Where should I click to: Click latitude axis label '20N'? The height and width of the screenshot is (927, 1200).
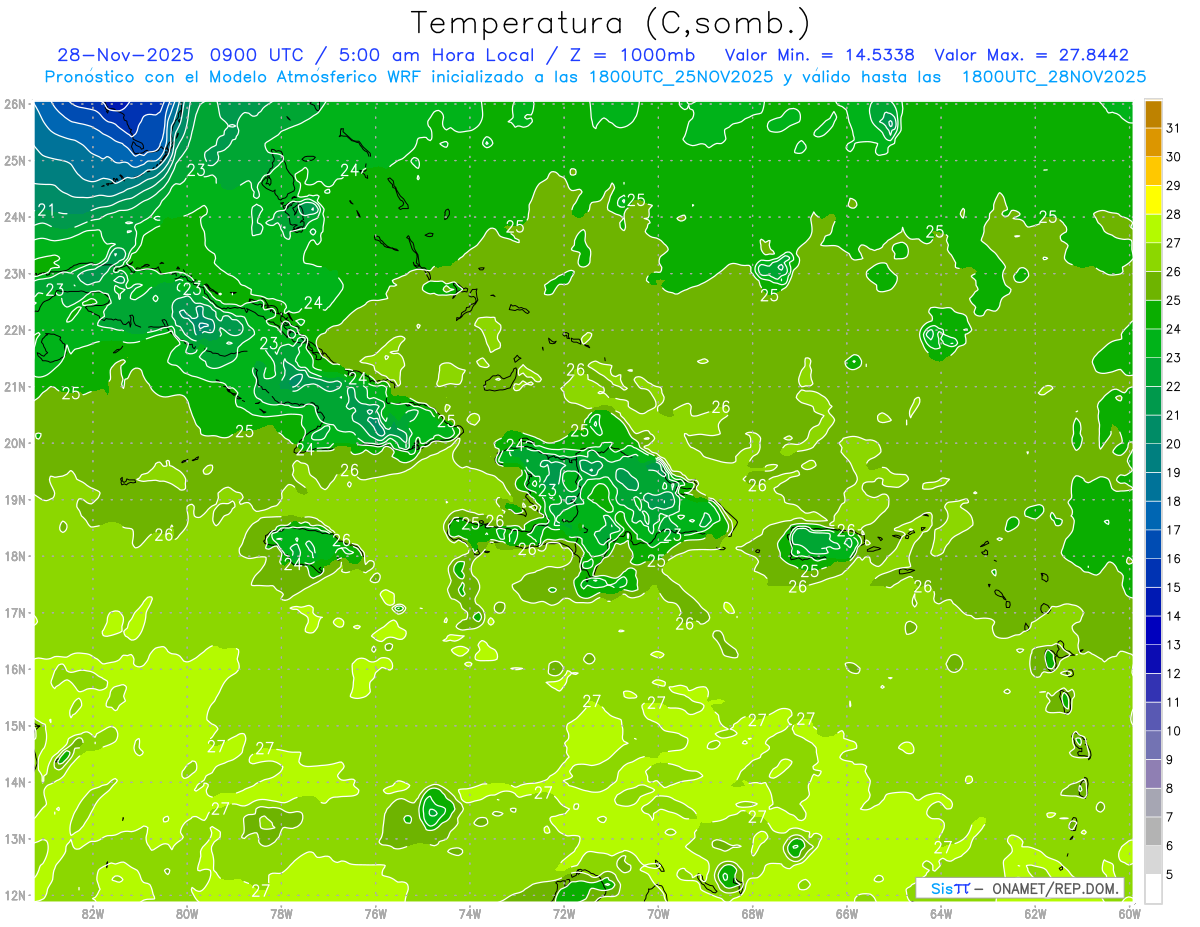tap(15, 443)
